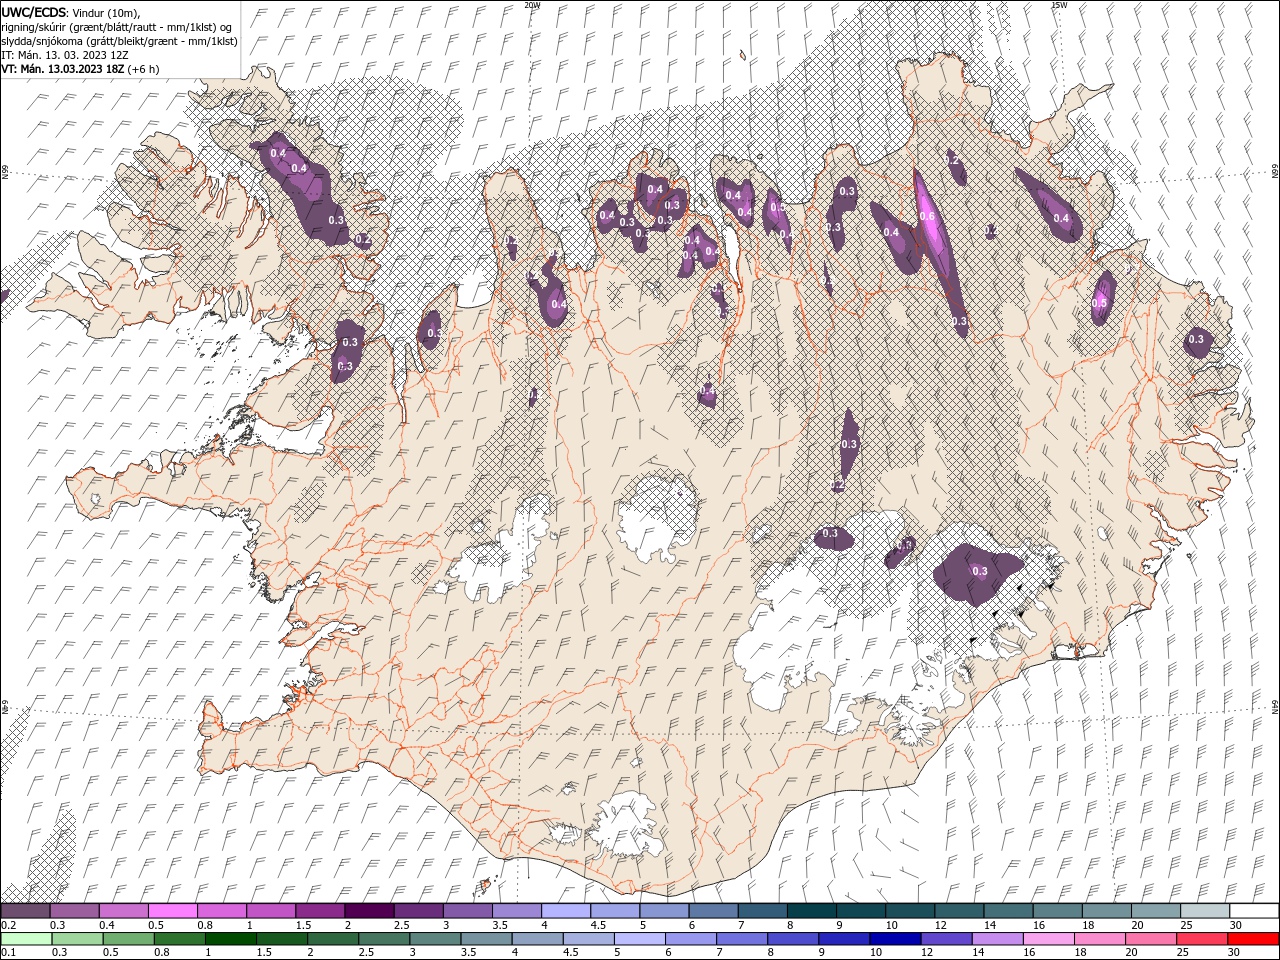1280x960 pixels.
Task: Click the 20W longitude label
Action: pos(532,5)
